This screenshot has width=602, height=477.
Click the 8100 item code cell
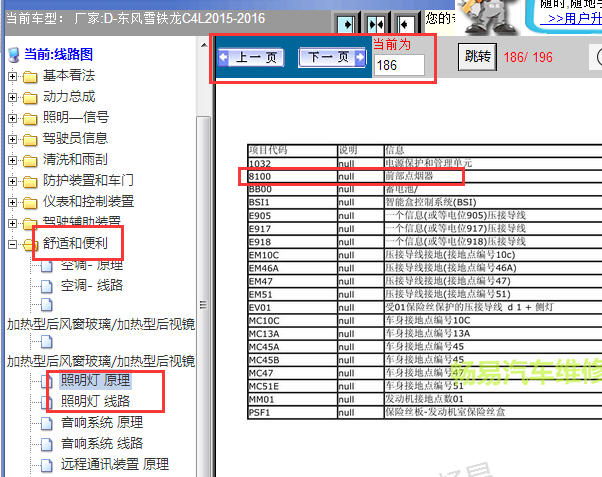[293, 176]
